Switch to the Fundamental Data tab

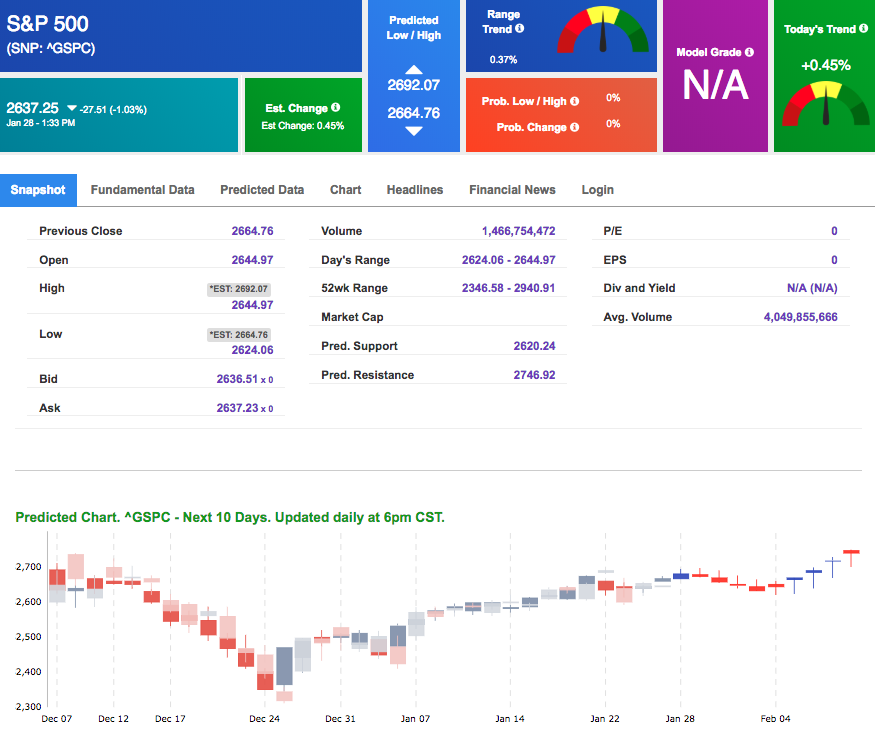click(x=142, y=190)
